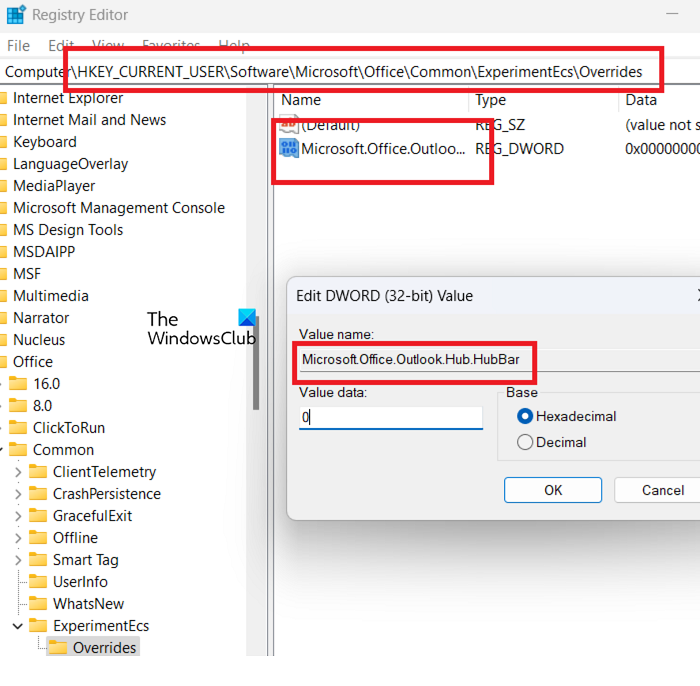Click the 16.0 folder icon
Image resolution: width=700 pixels, height=686 pixels.
(18, 383)
